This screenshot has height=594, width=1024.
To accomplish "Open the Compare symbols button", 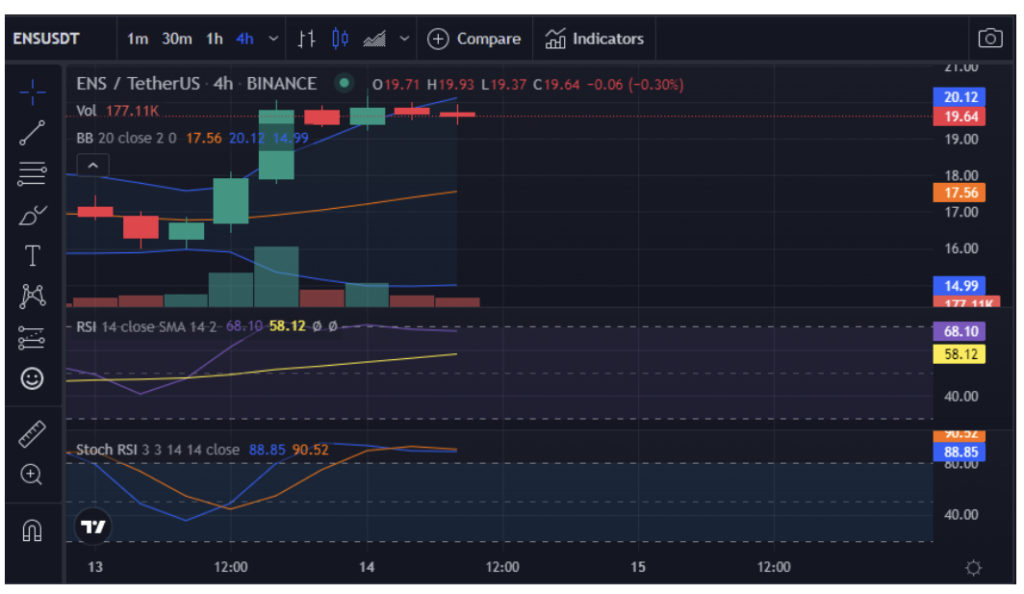I will [x=474, y=39].
